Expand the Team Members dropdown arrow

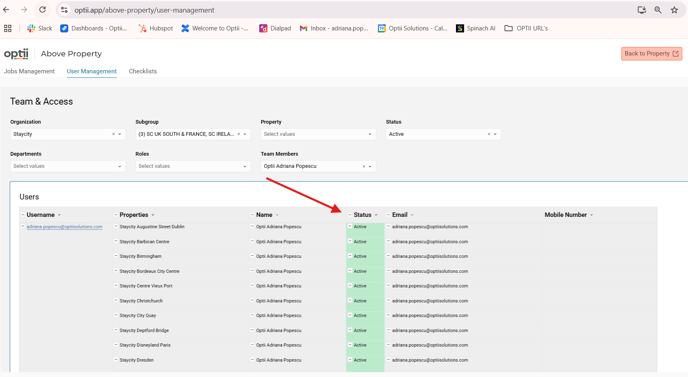370,166
